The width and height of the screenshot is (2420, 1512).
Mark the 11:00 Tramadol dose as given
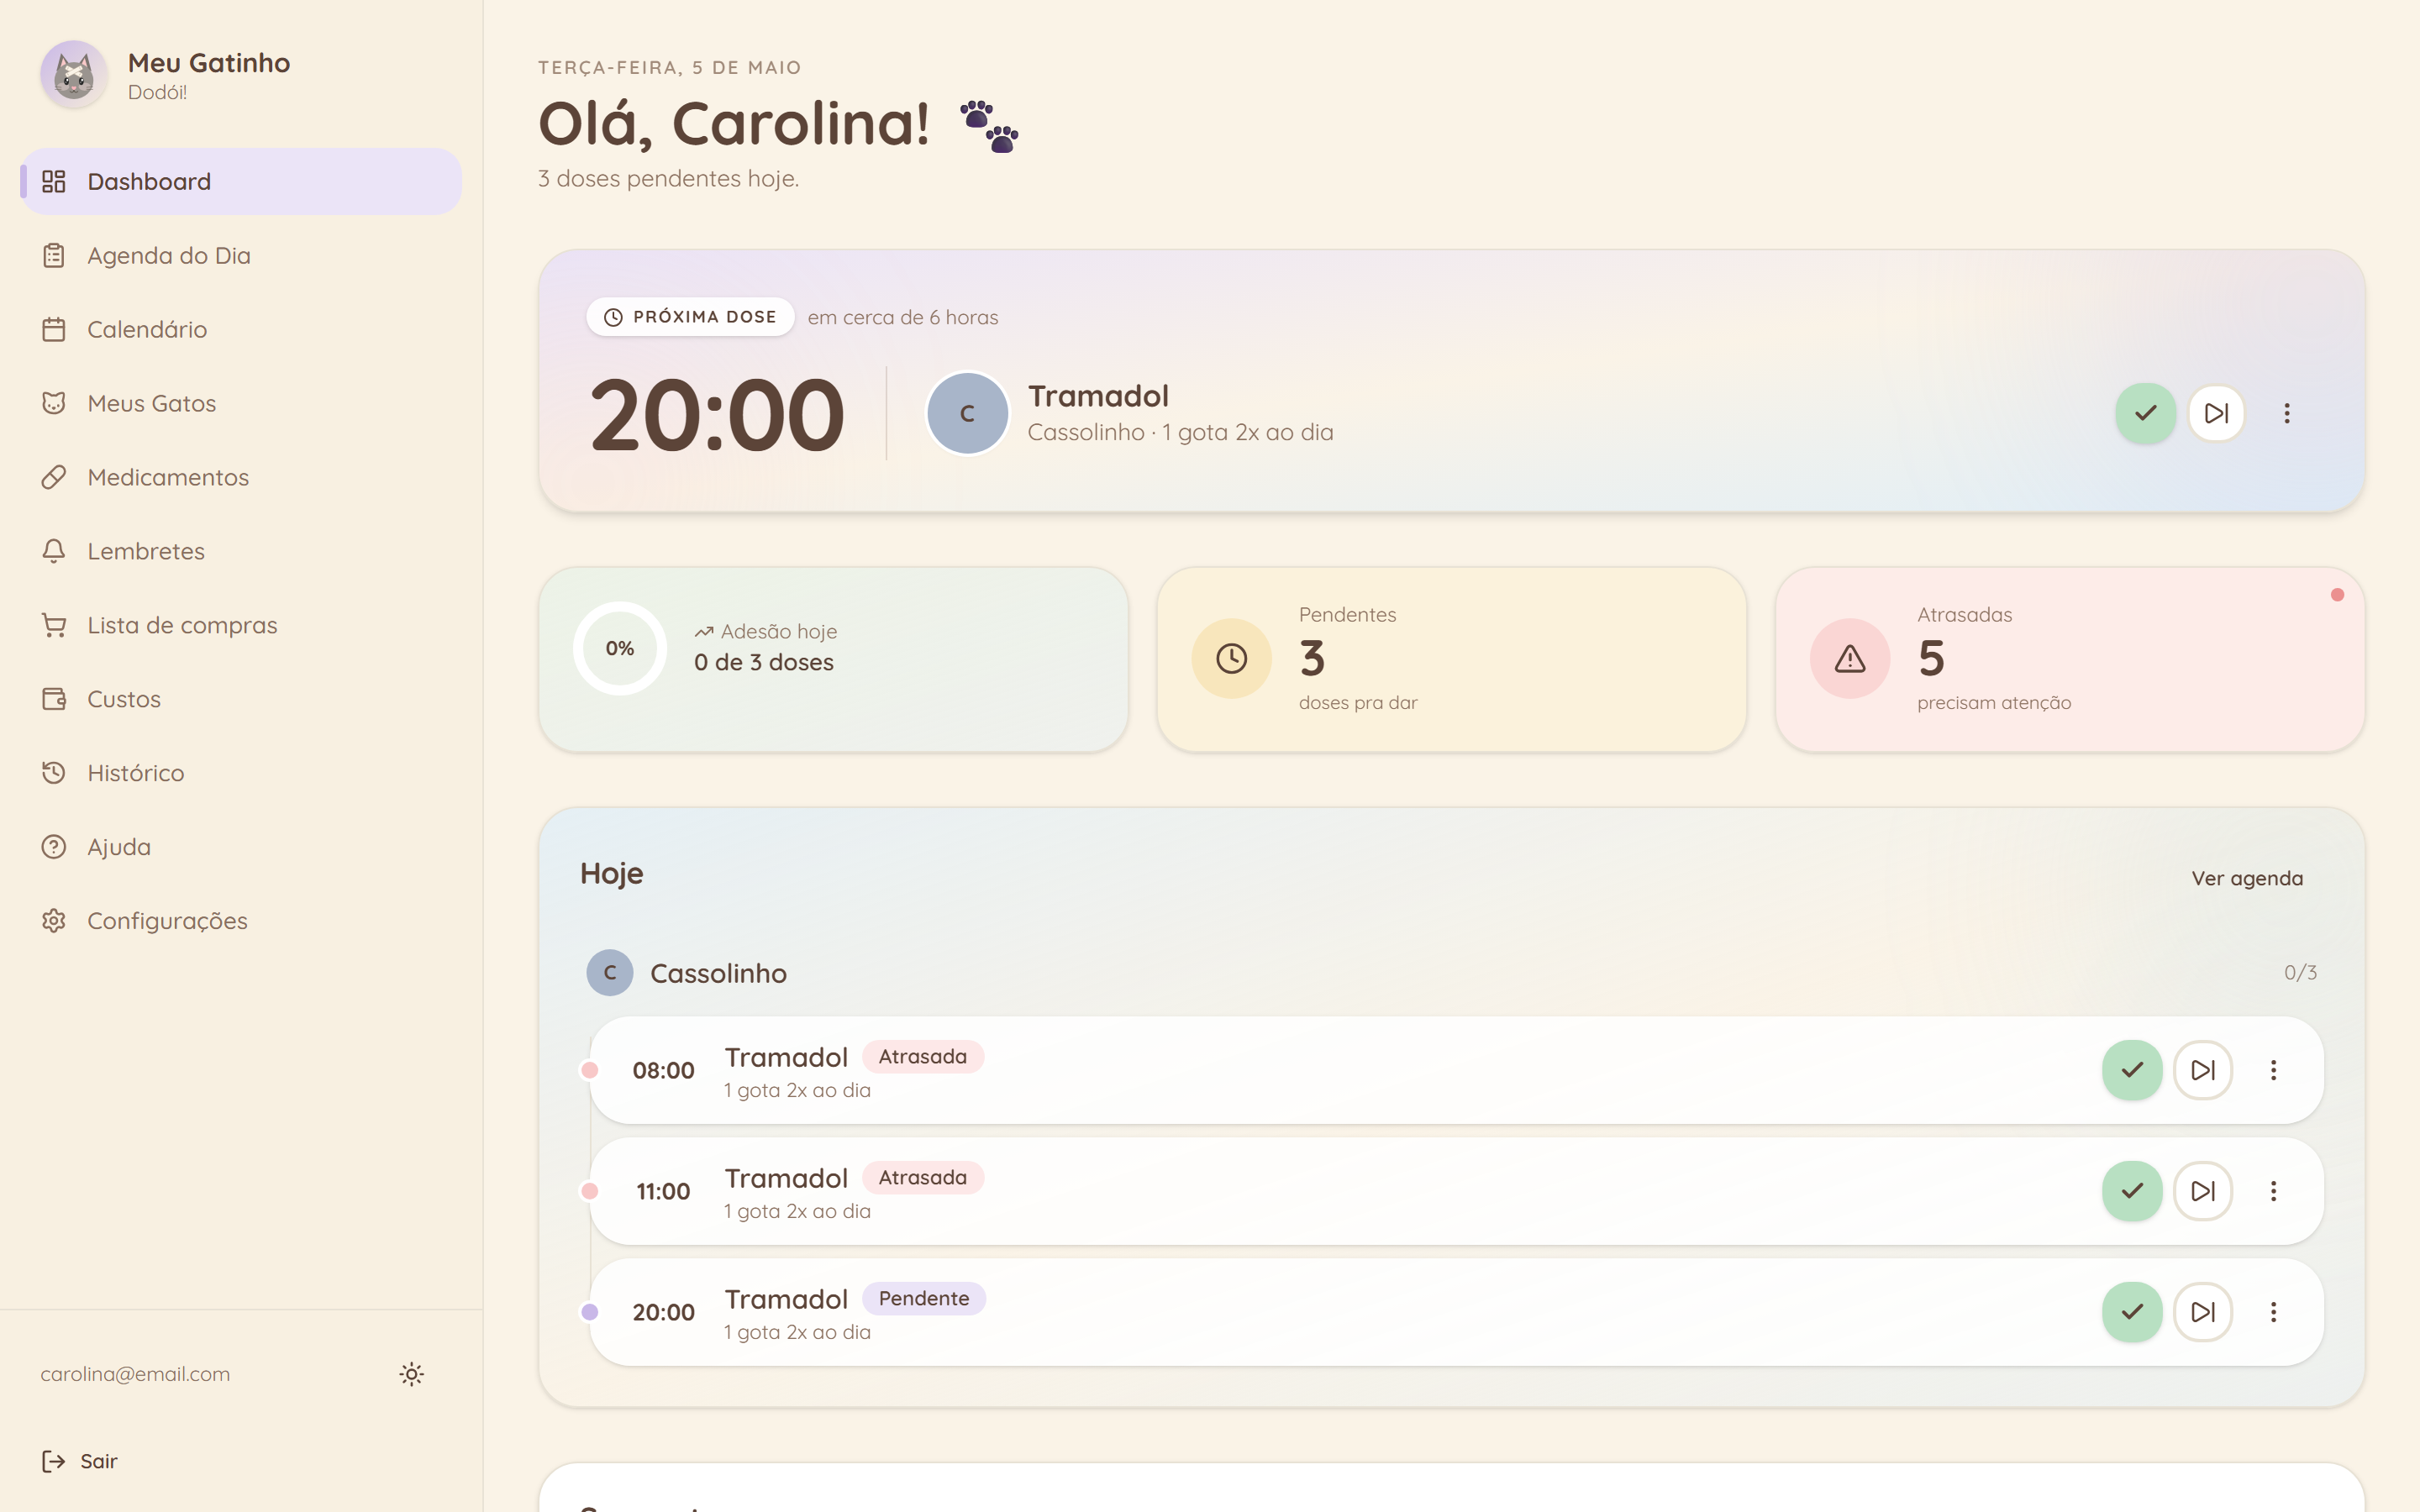2132,1191
